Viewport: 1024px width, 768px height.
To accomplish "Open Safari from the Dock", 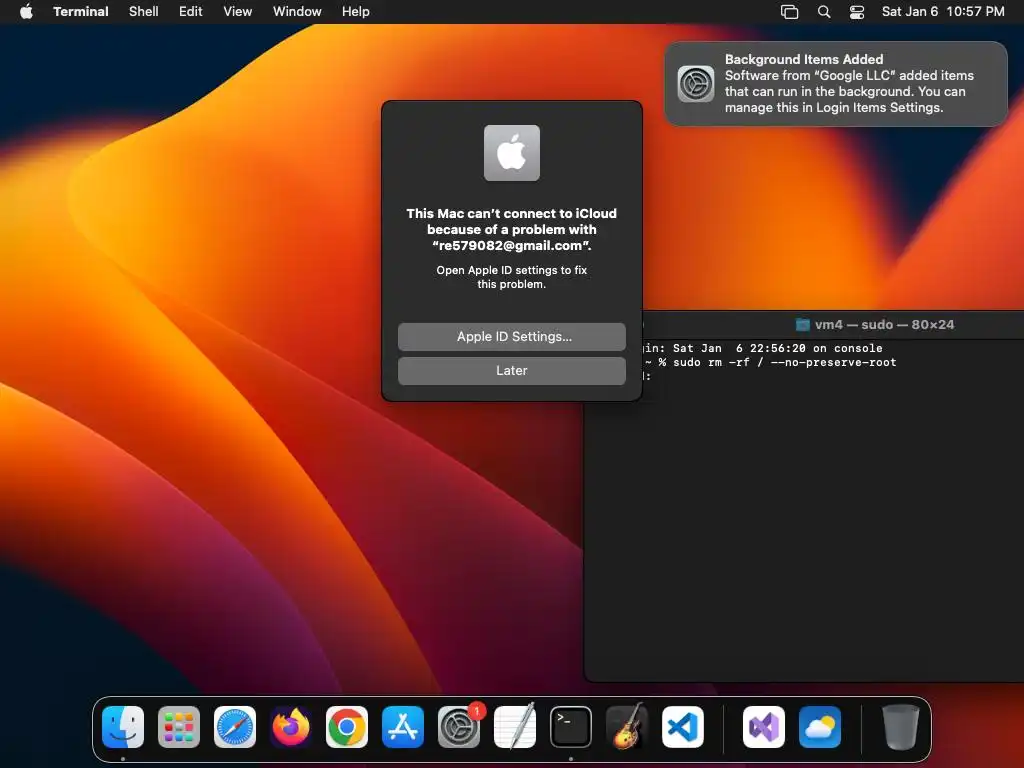I will (x=235, y=727).
